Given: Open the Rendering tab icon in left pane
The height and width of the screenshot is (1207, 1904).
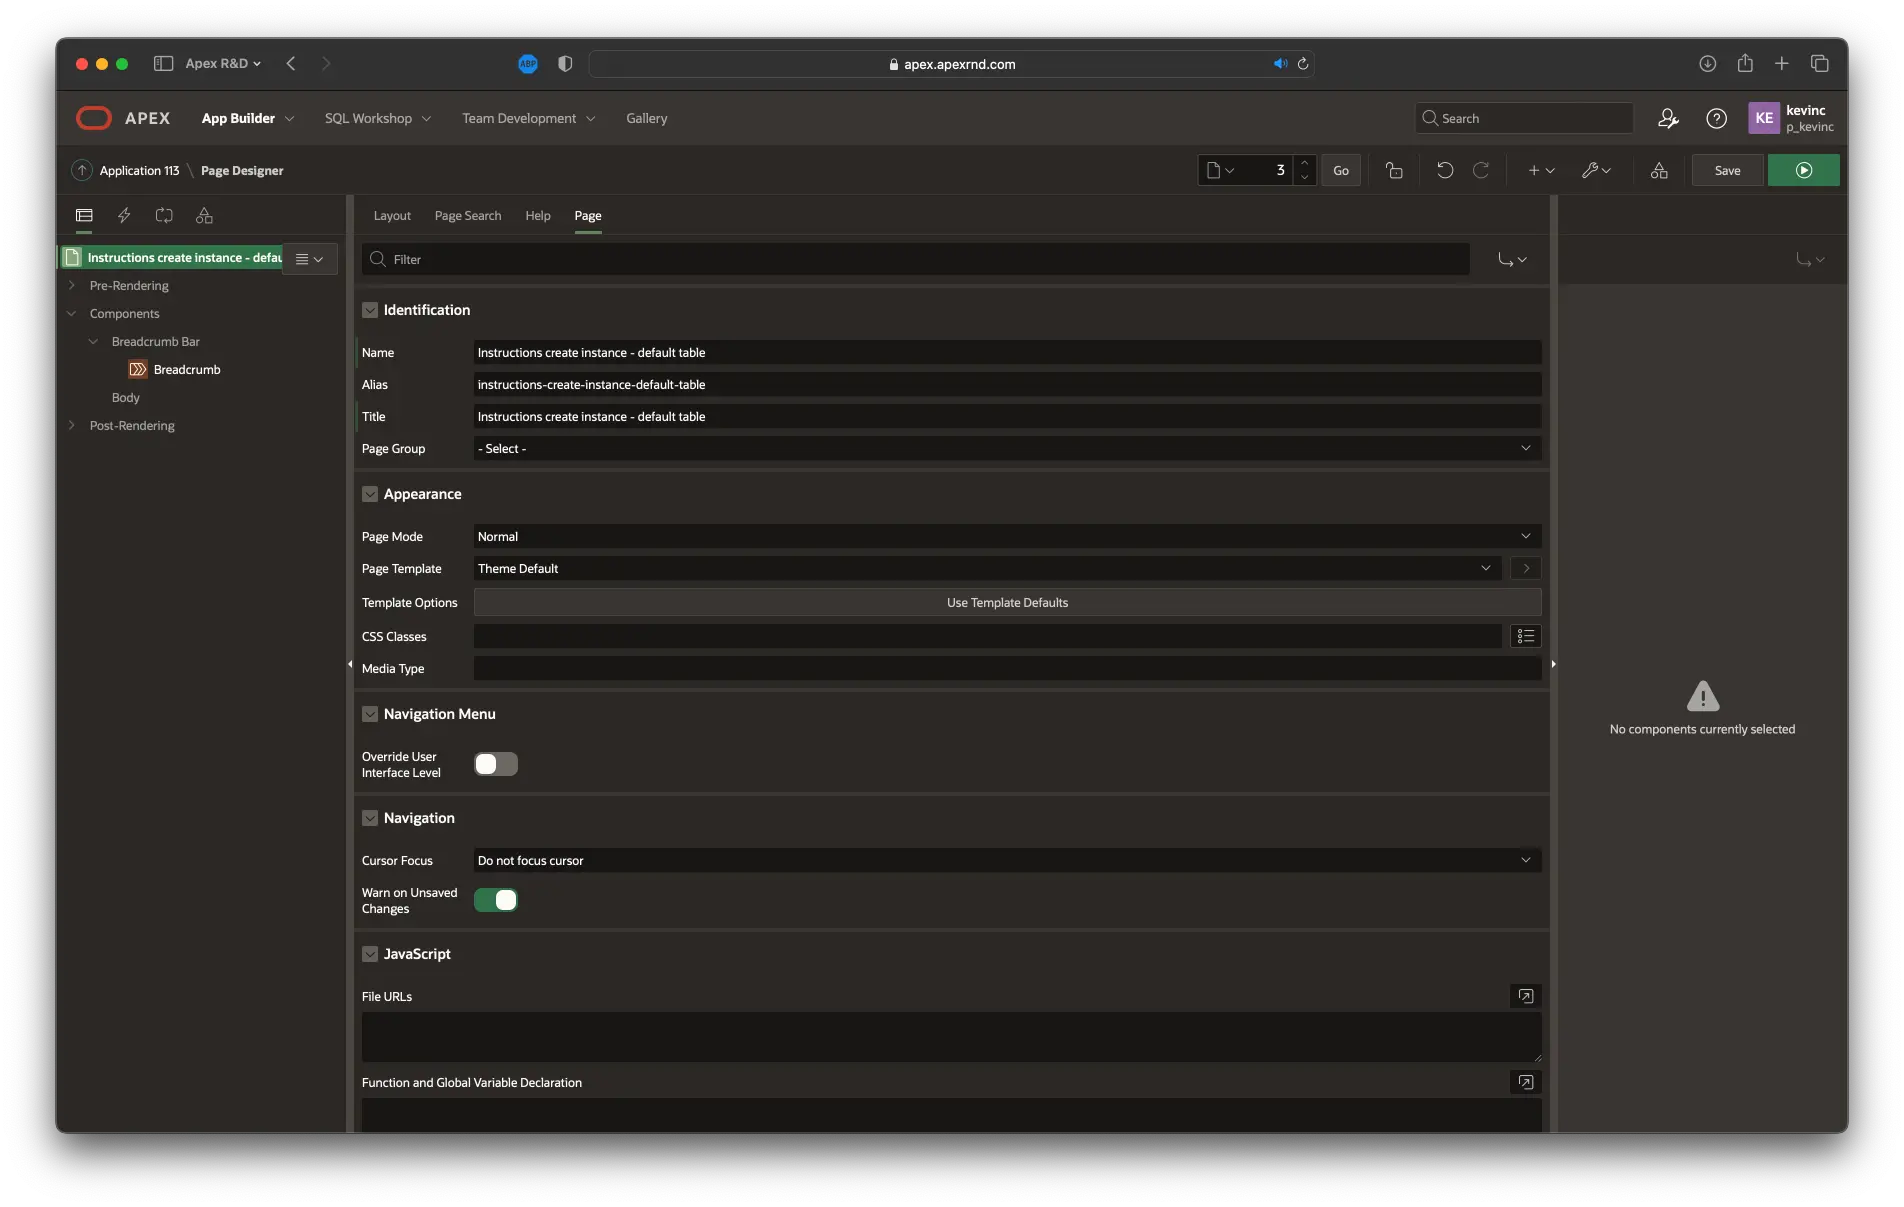Looking at the screenshot, I should tap(84, 215).
